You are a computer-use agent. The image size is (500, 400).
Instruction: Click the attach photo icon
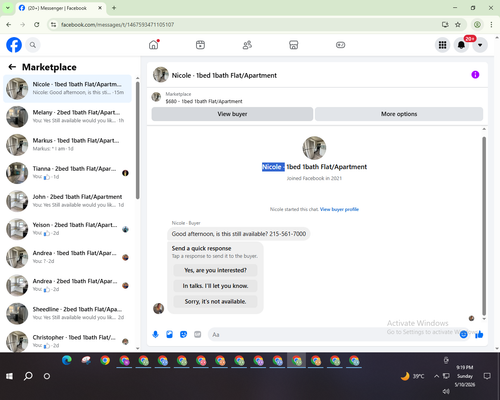pos(169,334)
